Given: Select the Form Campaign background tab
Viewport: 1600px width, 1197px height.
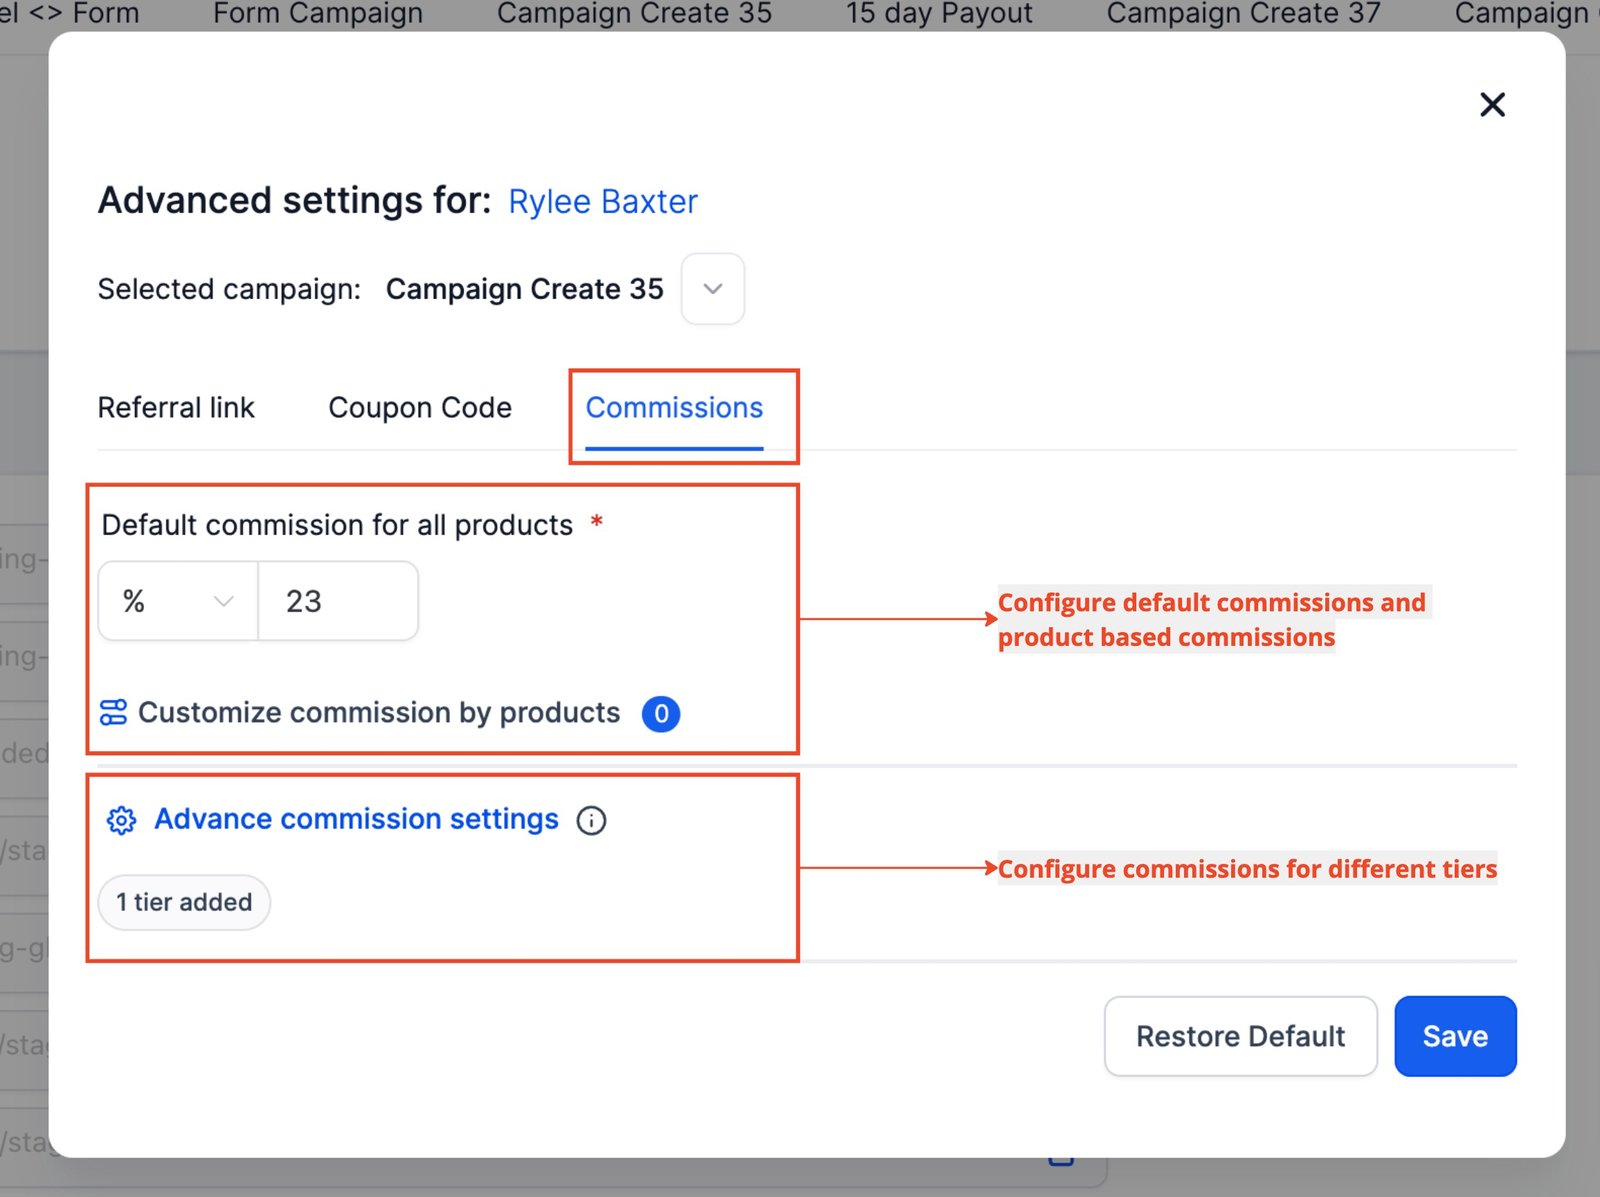Looking at the screenshot, I should pos(318,14).
